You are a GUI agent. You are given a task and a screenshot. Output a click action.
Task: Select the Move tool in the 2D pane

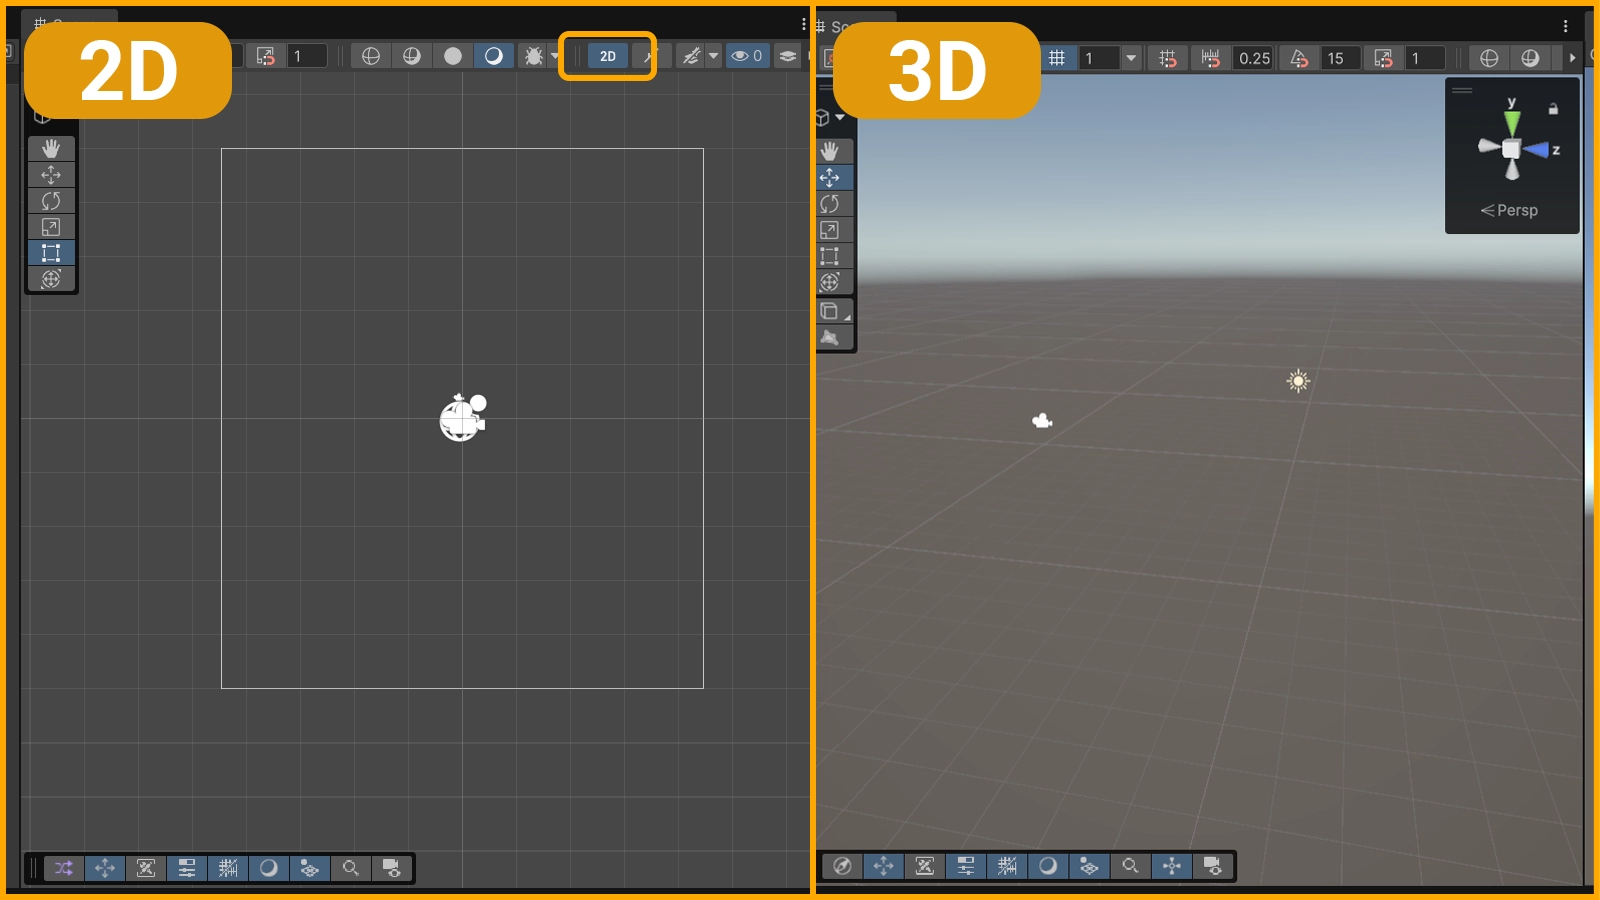point(51,174)
